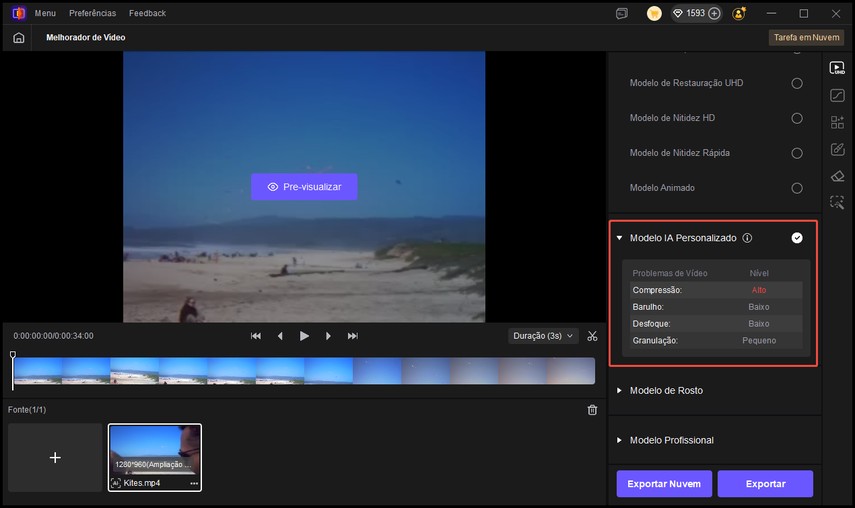The image size is (855, 508).
Task: Click the Melhorador de Vídeo title
Action: pyautogui.click(x=86, y=37)
